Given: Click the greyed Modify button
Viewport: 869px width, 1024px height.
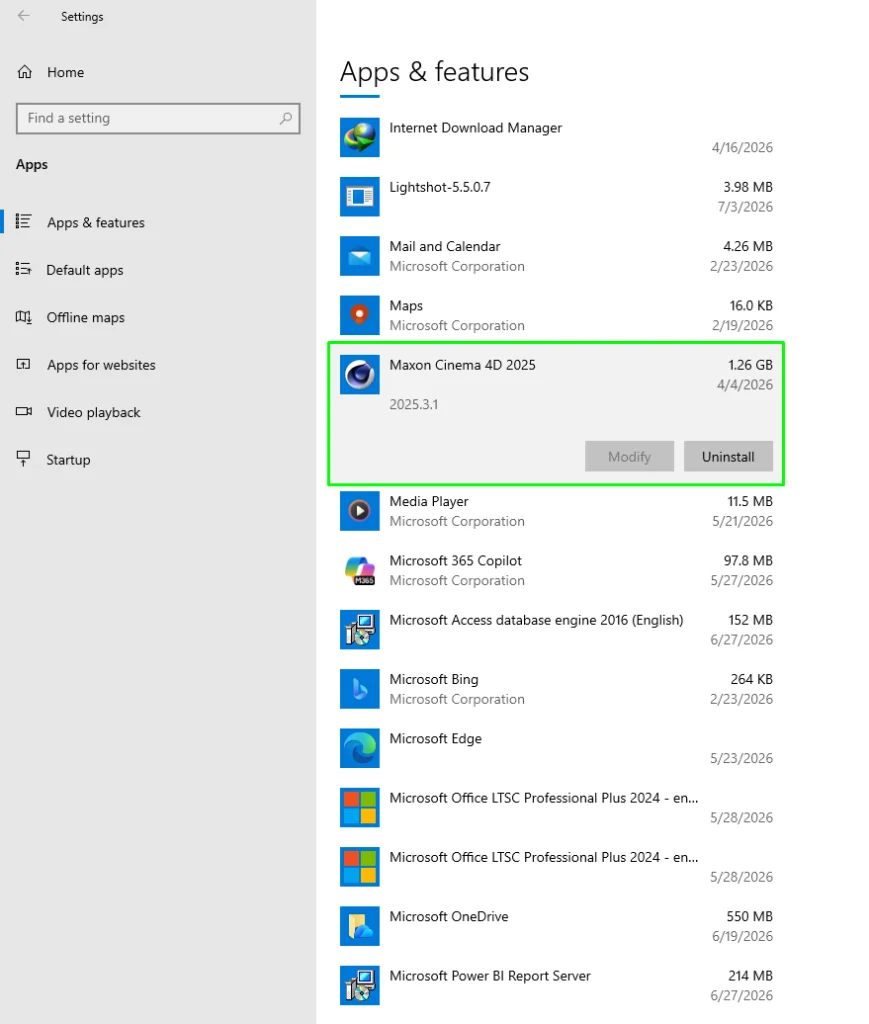Looking at the screenshot, I should (x=629, y=456).
